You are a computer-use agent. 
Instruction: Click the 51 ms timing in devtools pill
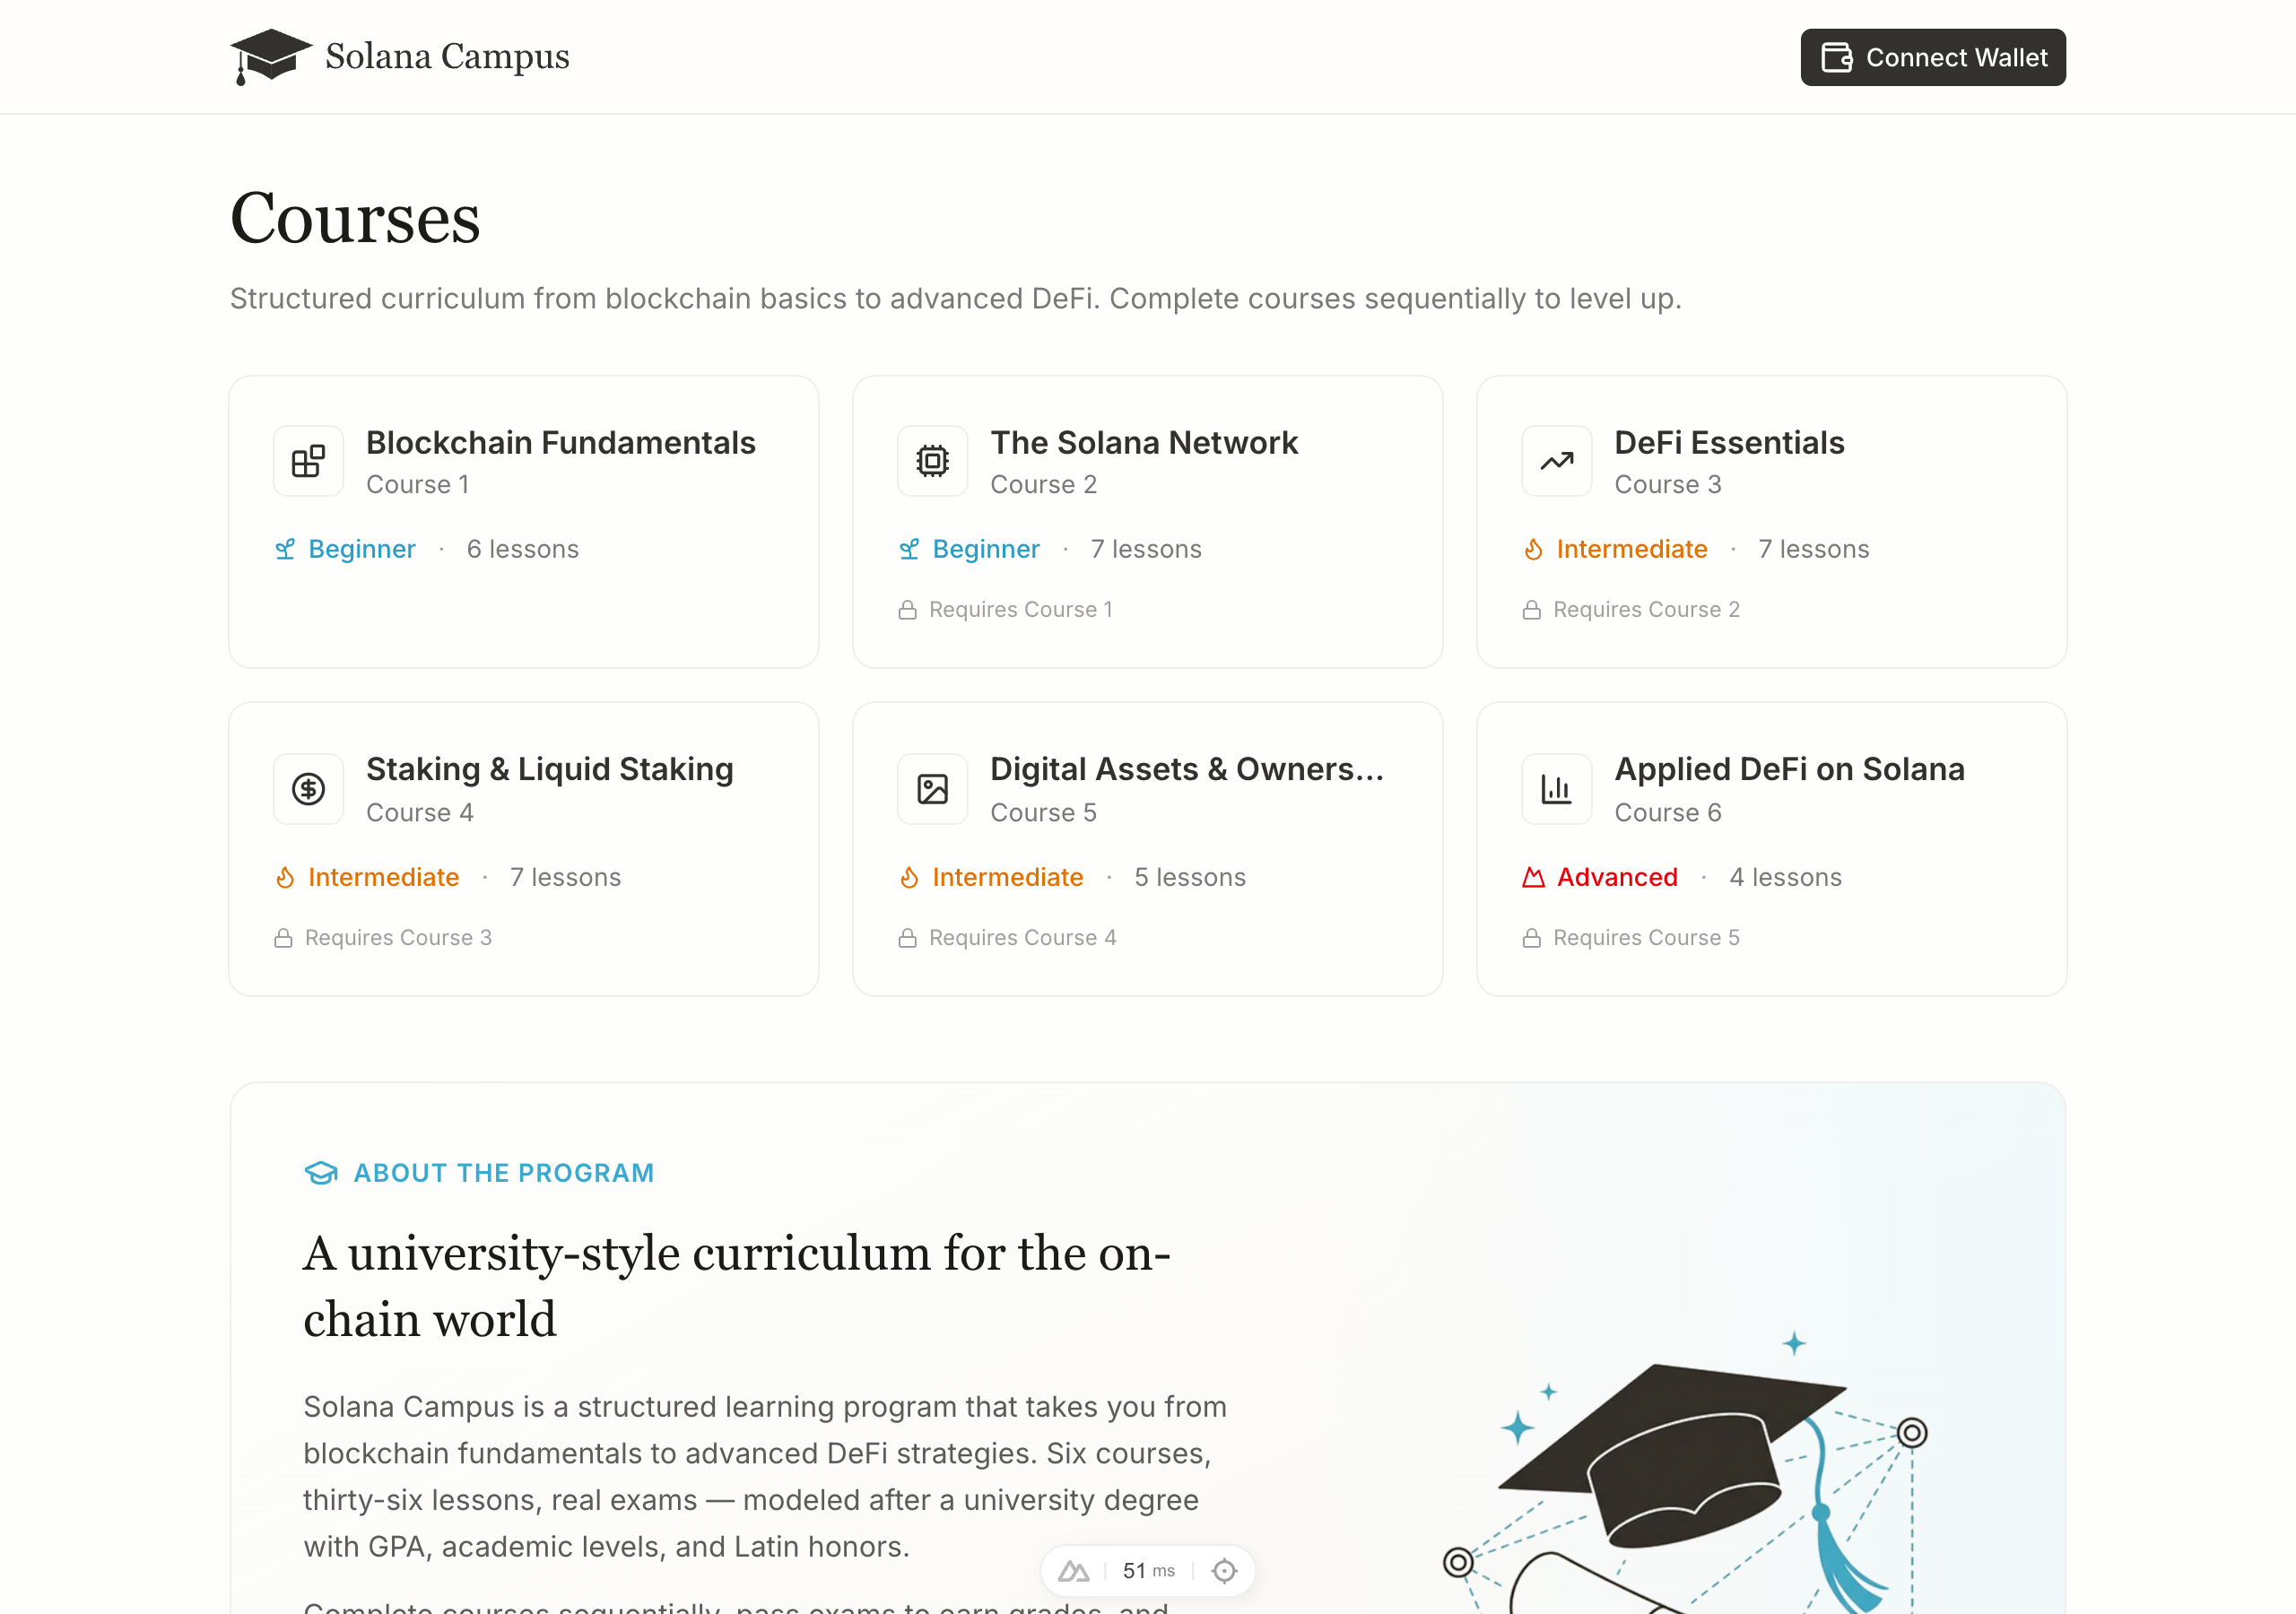pos(1148,1571)
